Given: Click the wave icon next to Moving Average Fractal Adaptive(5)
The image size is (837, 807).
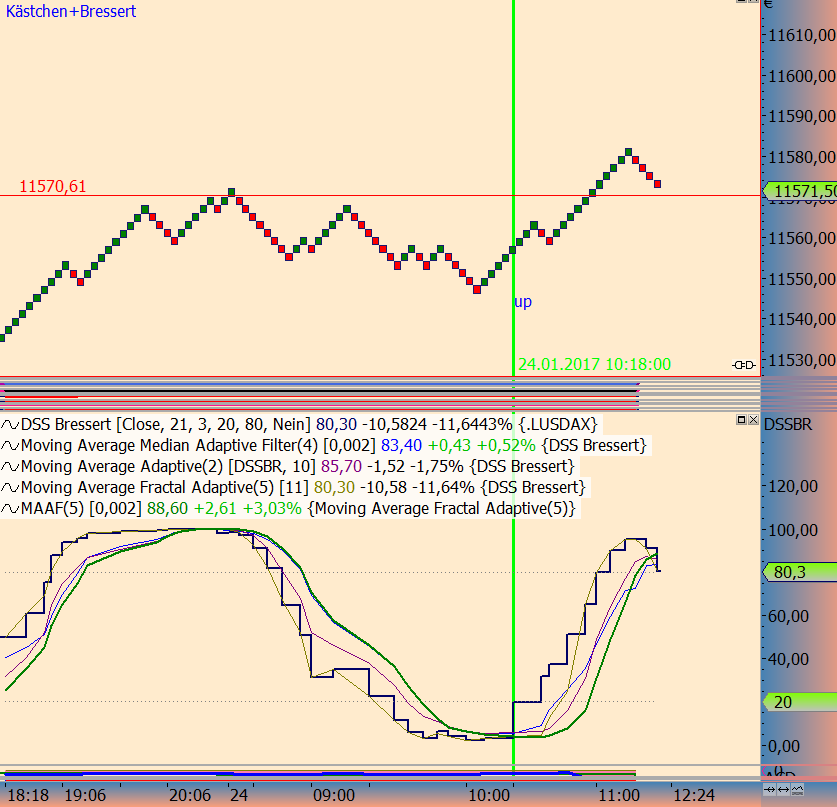Looking at the screenshot, I should coord(10,487).
